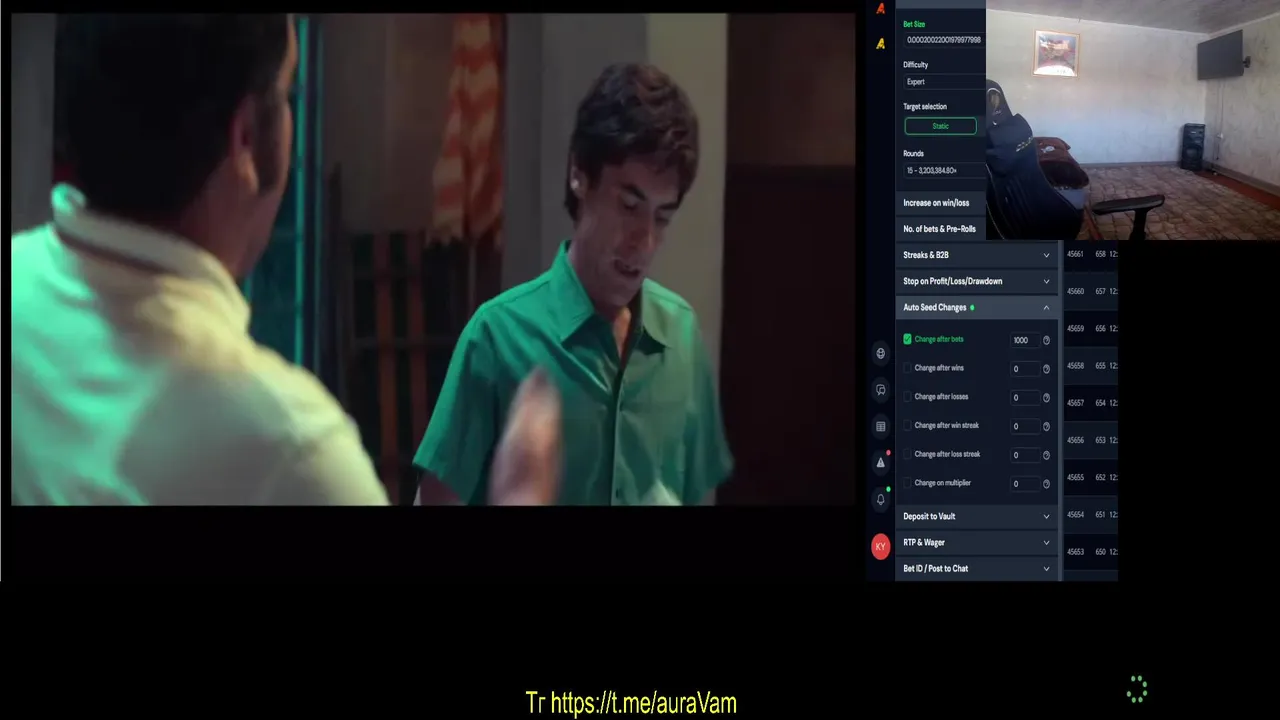1280x720 pixels.
Task: Expand the Bet ID / Post to Chat section
Action: point(977,568)
